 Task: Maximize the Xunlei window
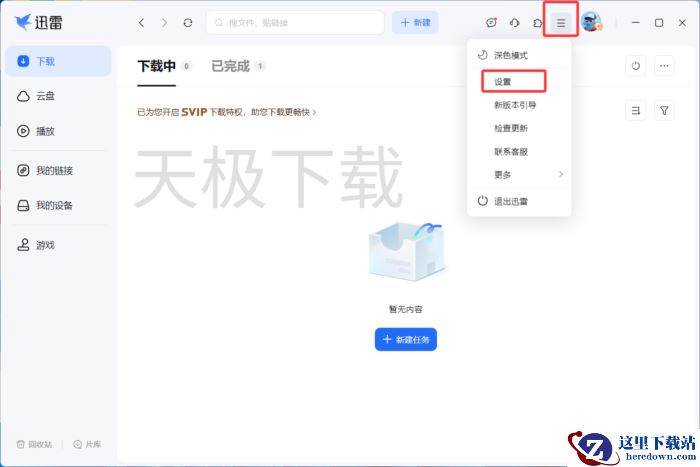tap(659, 23)
